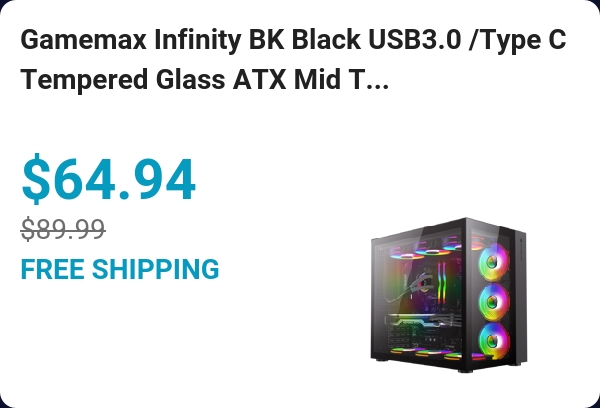Viewport: 600px width, 408px height.
Task: Click the black front edge of the case image
Action: coord(518,300)
